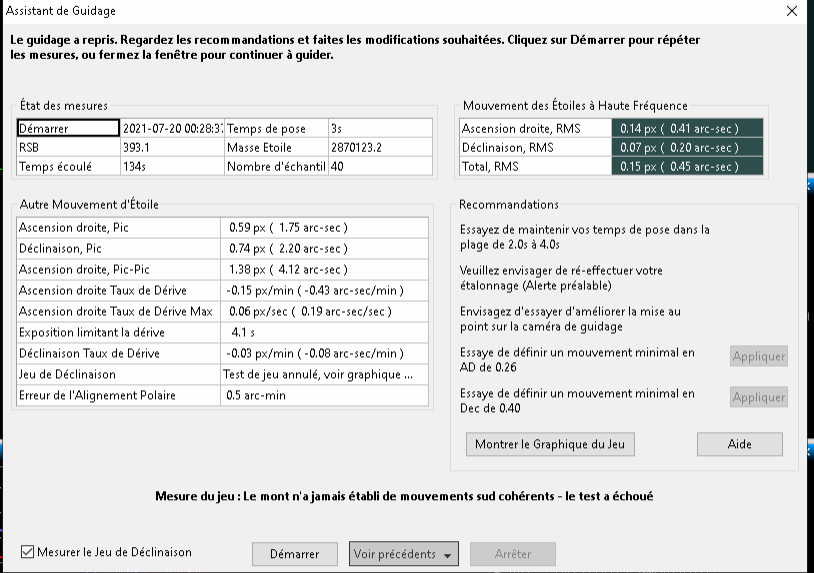
Task: Select the Ascension droite RMS value cell
Action: coord(687,128)
